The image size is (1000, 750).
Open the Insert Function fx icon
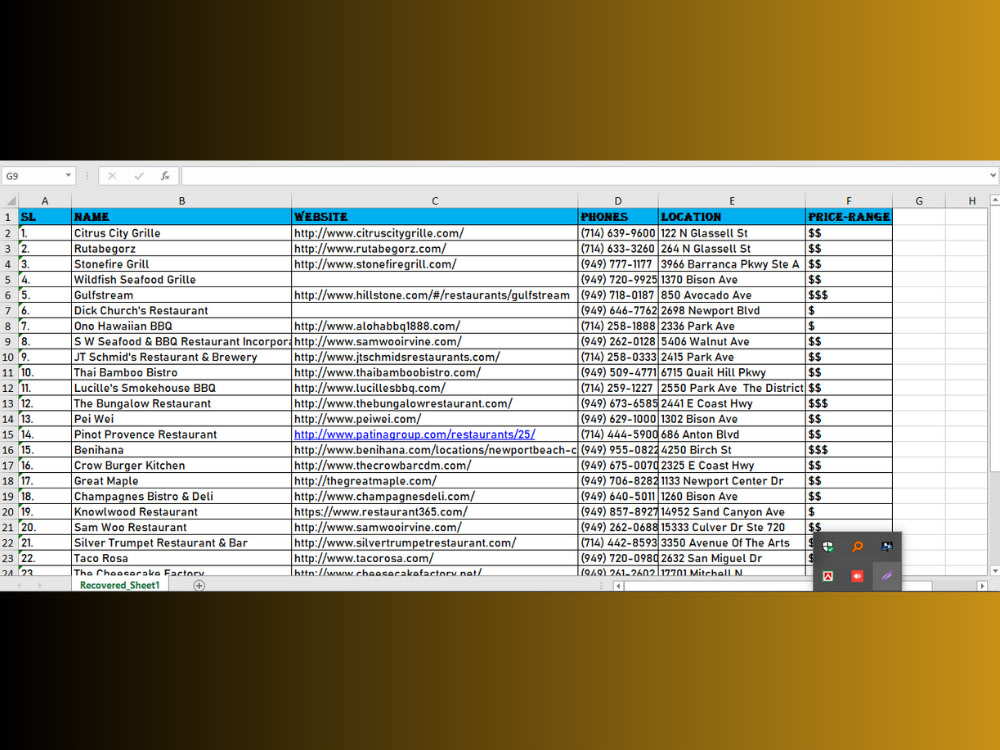pos(165,176)
